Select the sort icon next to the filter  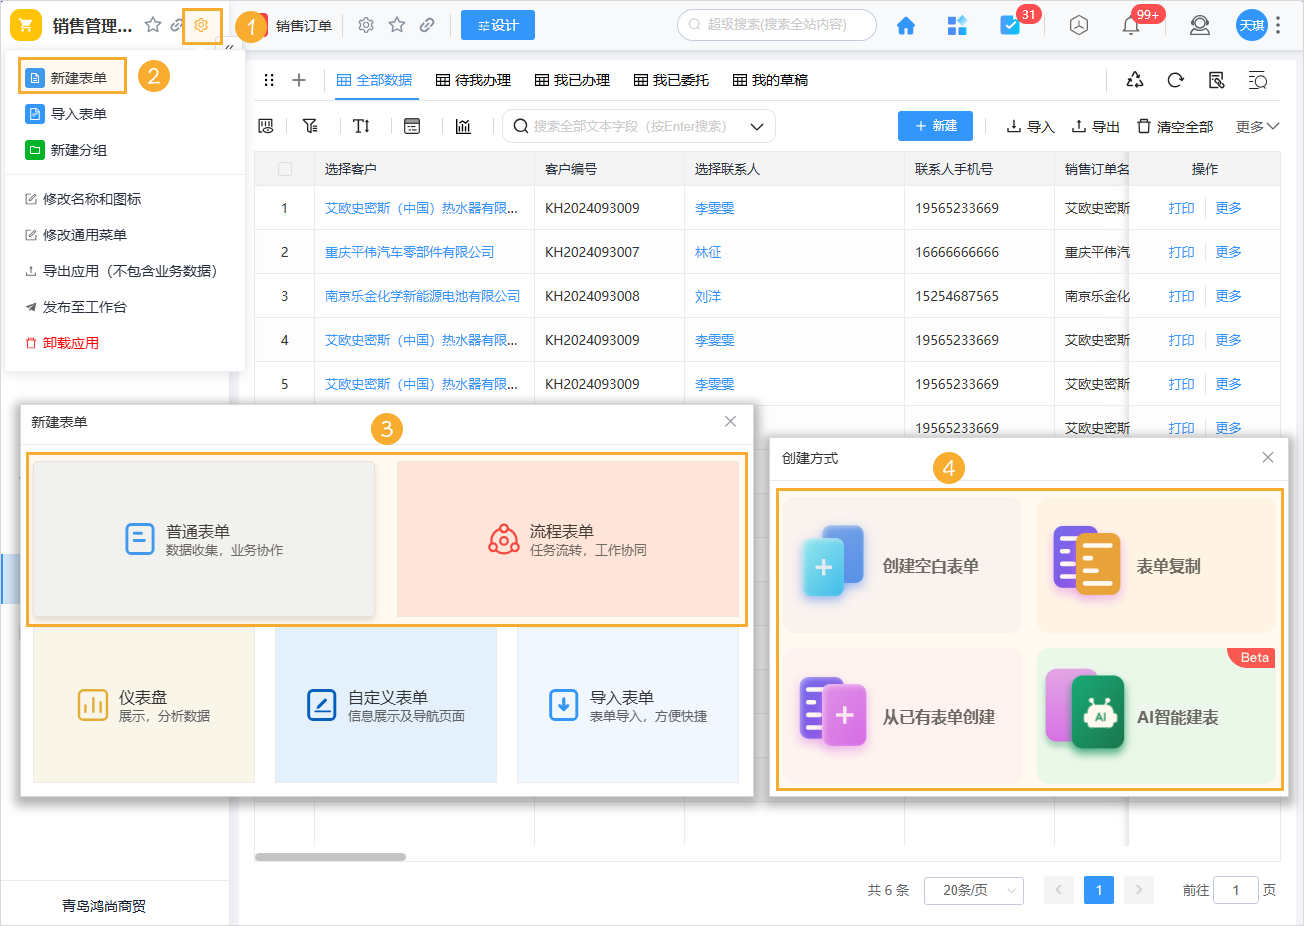point(361,125)
